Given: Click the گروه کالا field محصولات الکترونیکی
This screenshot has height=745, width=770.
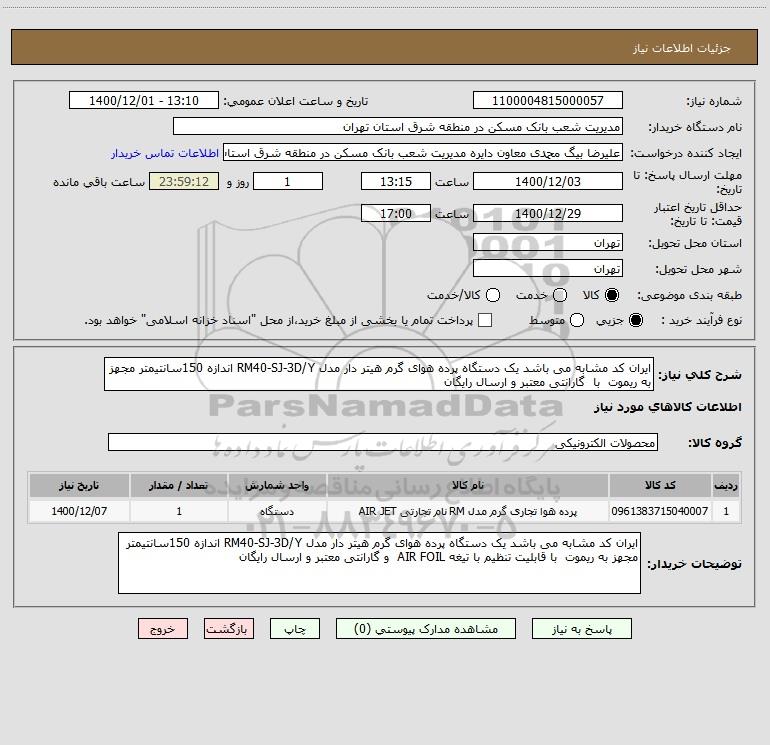Looking at the screenshot, I should tap(383, 442).
